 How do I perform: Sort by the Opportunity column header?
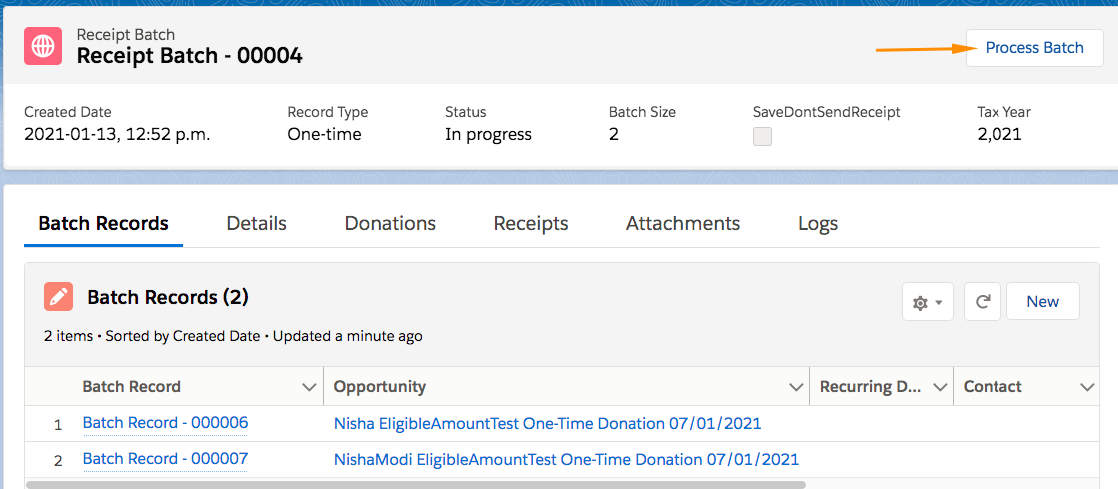[x=380, y=387]
